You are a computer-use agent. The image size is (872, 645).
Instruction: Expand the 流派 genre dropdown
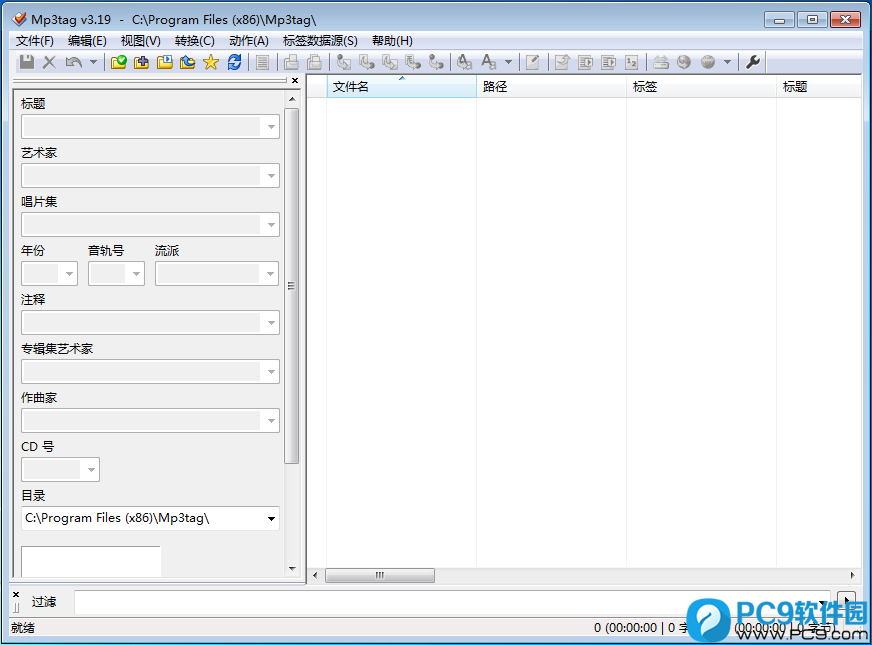click(270, 274)
